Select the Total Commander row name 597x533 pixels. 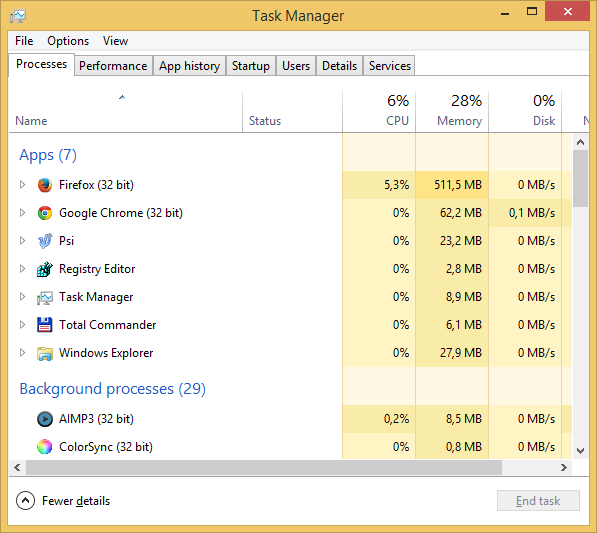pos(107,325)
